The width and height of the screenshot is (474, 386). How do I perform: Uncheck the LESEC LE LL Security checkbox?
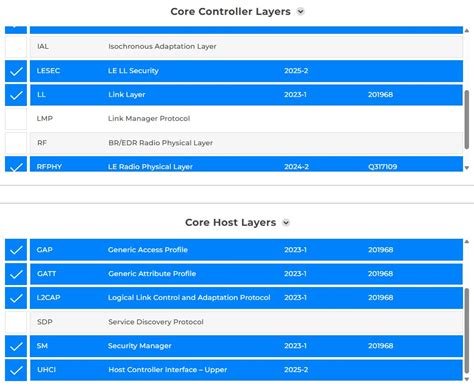tap(16, 71)
